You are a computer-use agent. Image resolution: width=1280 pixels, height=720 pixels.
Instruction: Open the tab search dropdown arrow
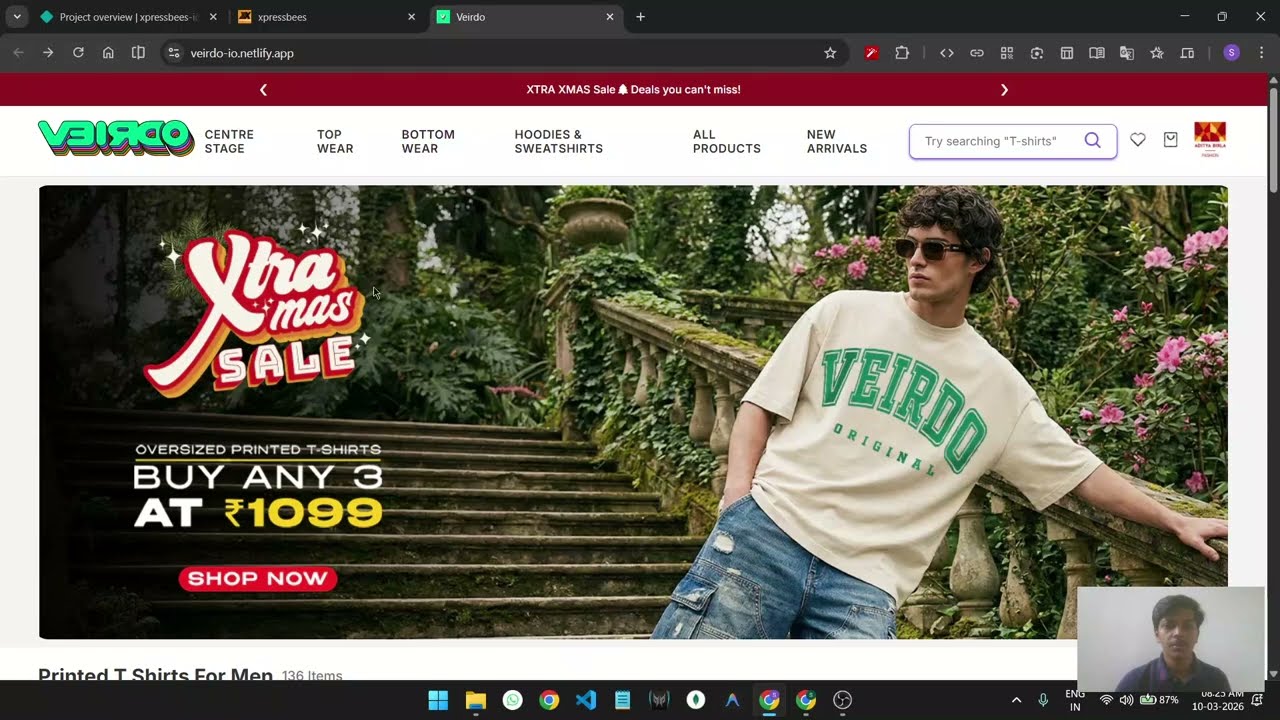(17, 17)
